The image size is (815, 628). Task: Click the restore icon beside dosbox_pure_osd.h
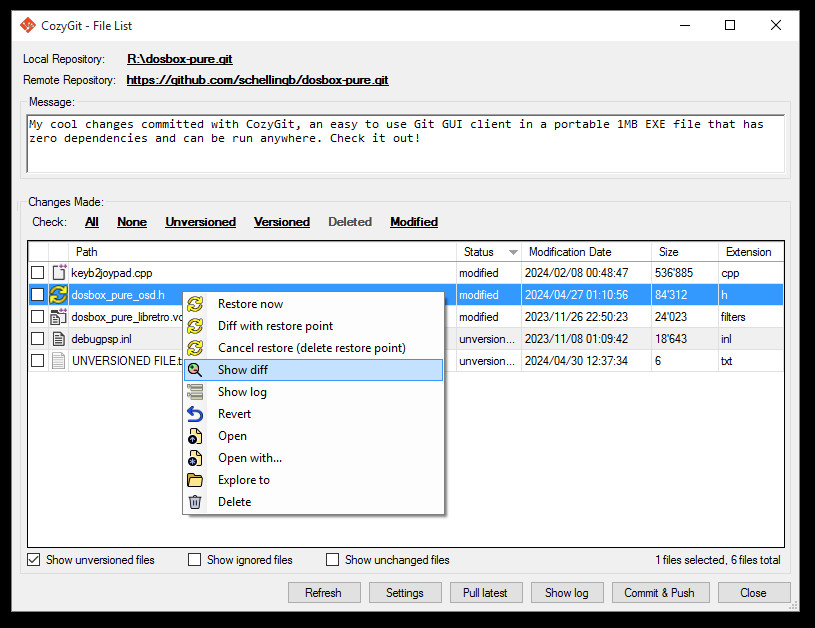(58, 295)
